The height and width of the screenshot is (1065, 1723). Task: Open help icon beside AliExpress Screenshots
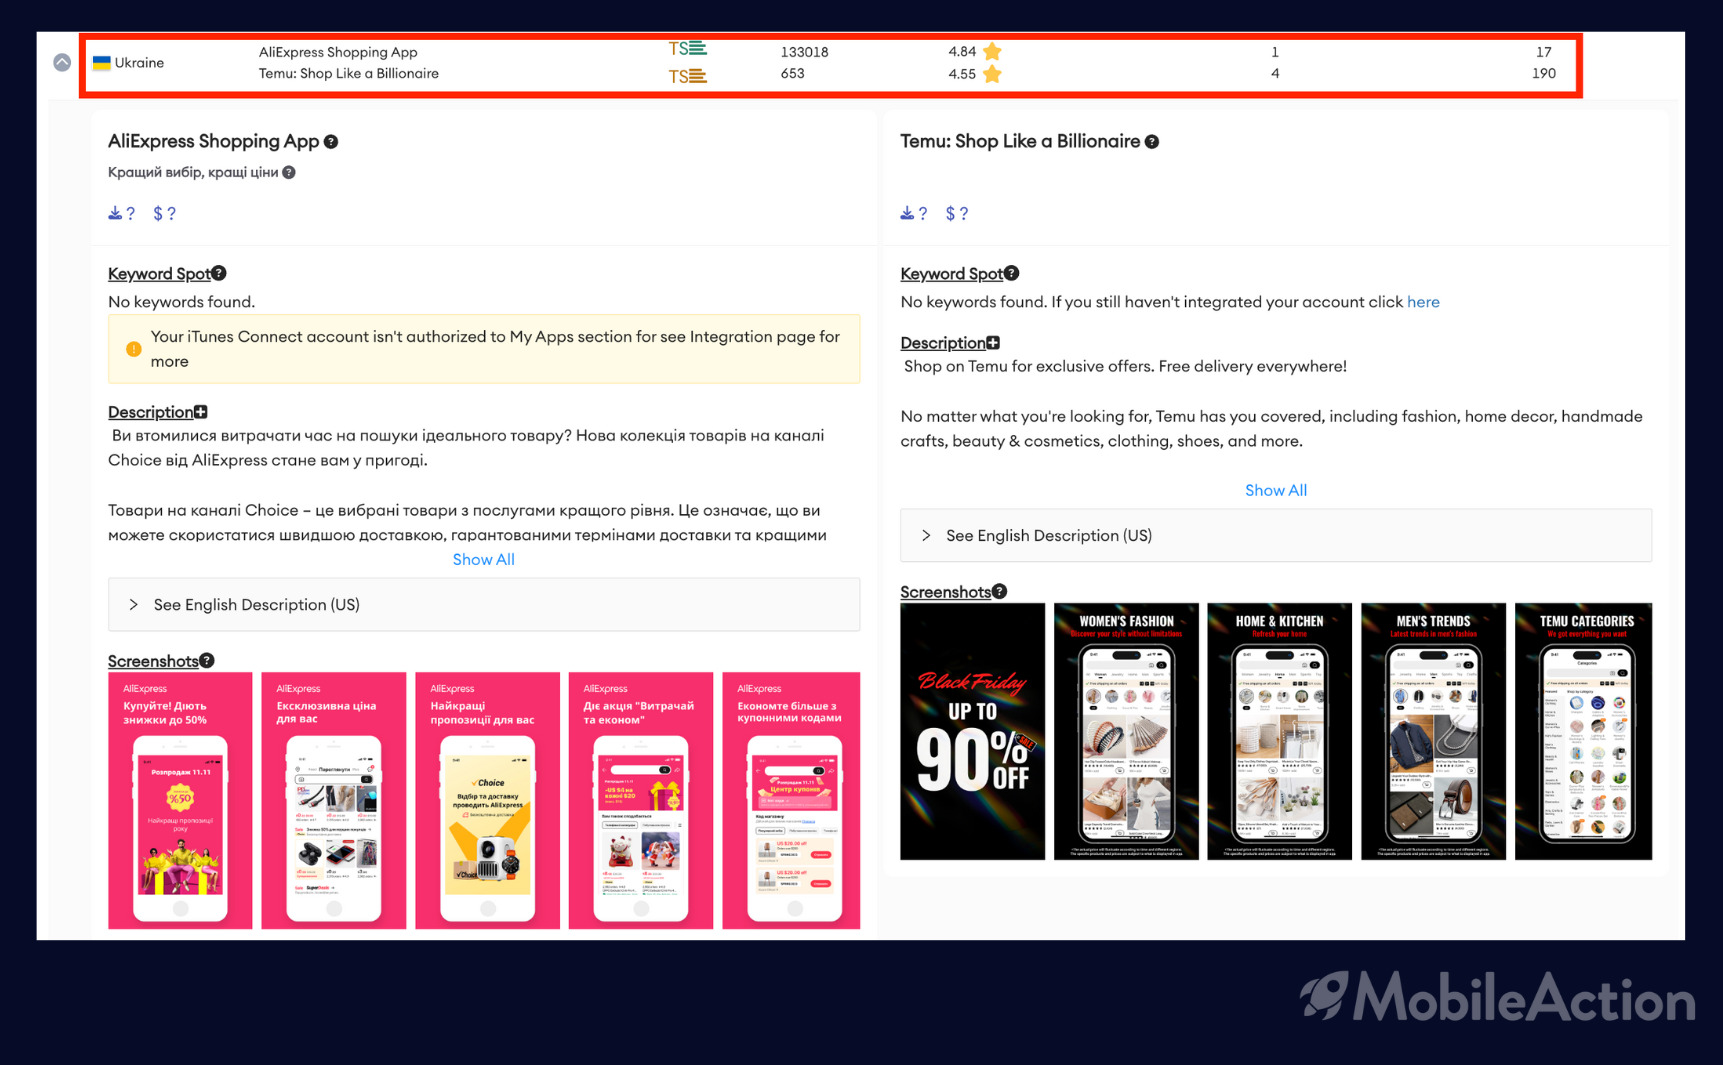pos(207,660)
